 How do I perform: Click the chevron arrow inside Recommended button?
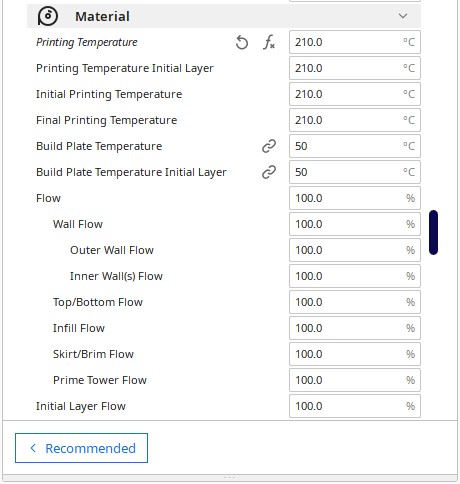pos(33,448)
